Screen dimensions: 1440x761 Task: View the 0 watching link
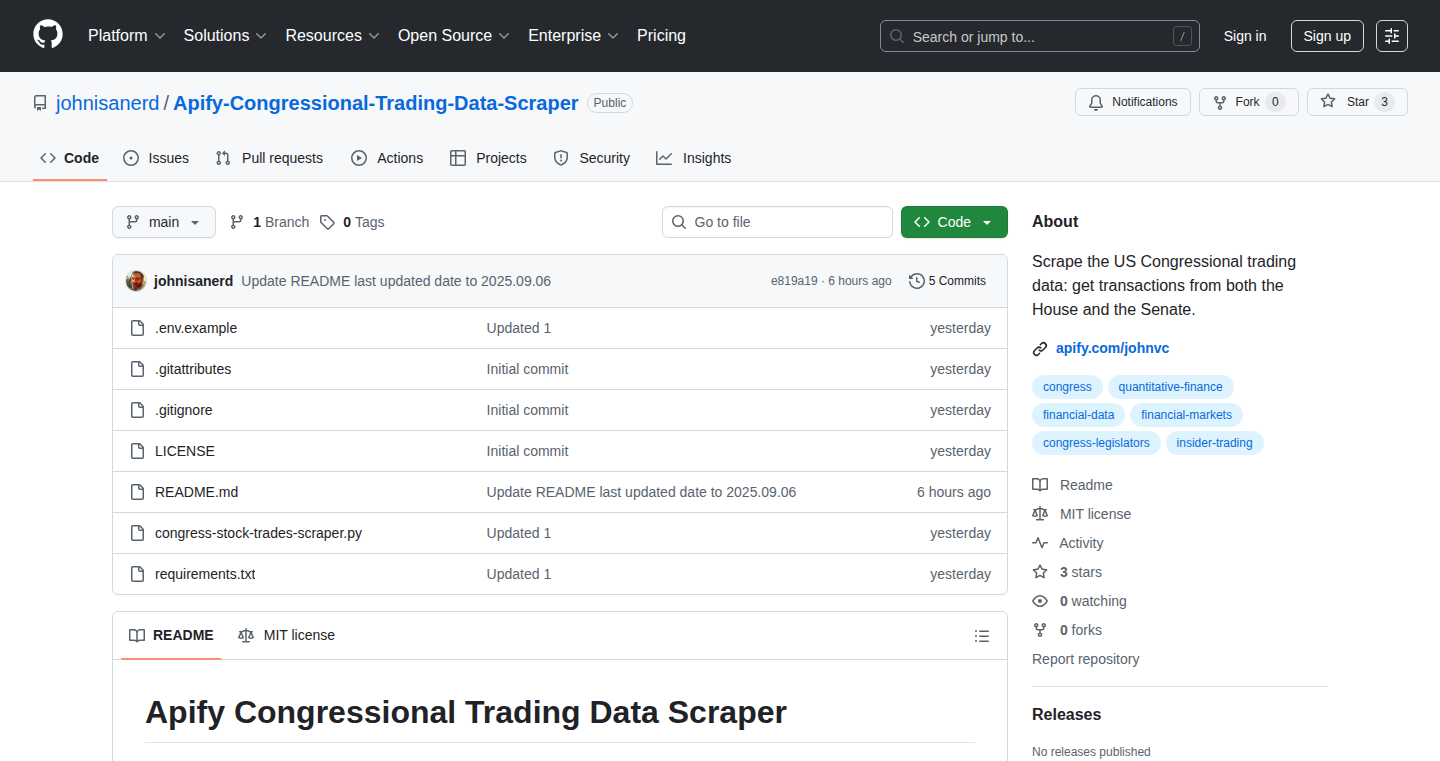(x=1079, y=601)
